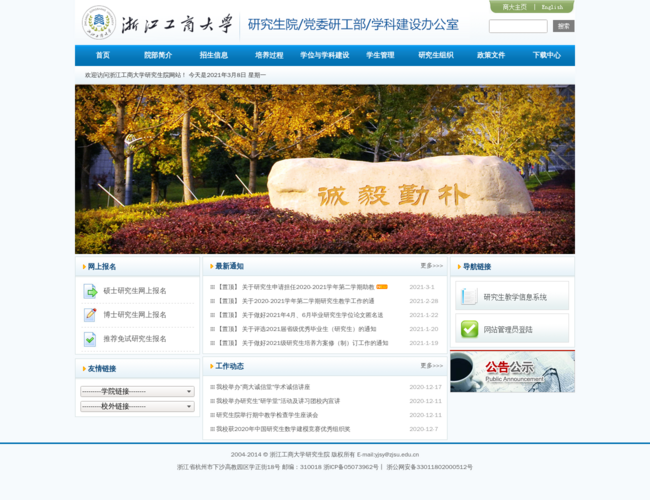Open the 院部简介 menu item
650x500 pixels.
tap(158, 55)
